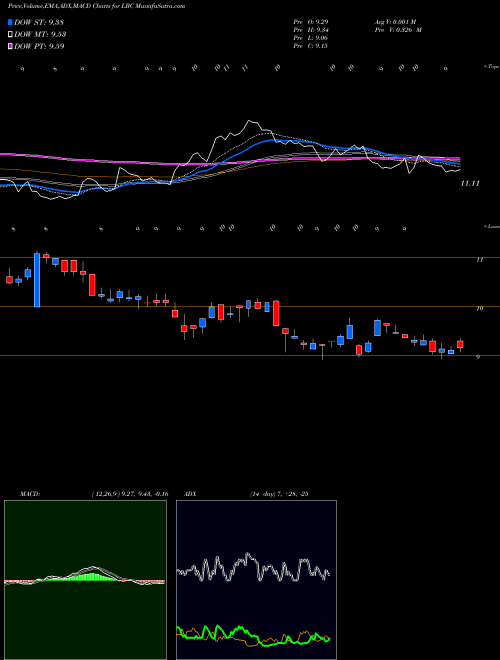This screenshot has height=660, width=500.
Task: Click the tall blue candlestick near the chart start
Action: pyautogui.click(x=37, y=280)
